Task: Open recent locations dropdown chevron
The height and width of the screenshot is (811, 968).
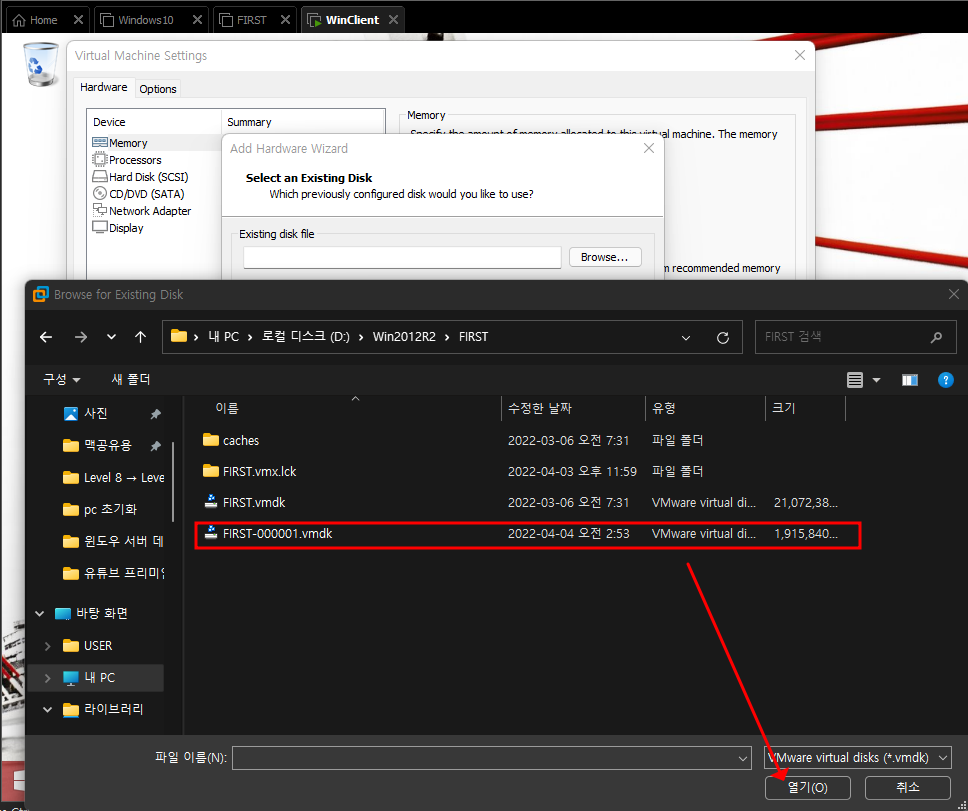Action: (111, 337)
